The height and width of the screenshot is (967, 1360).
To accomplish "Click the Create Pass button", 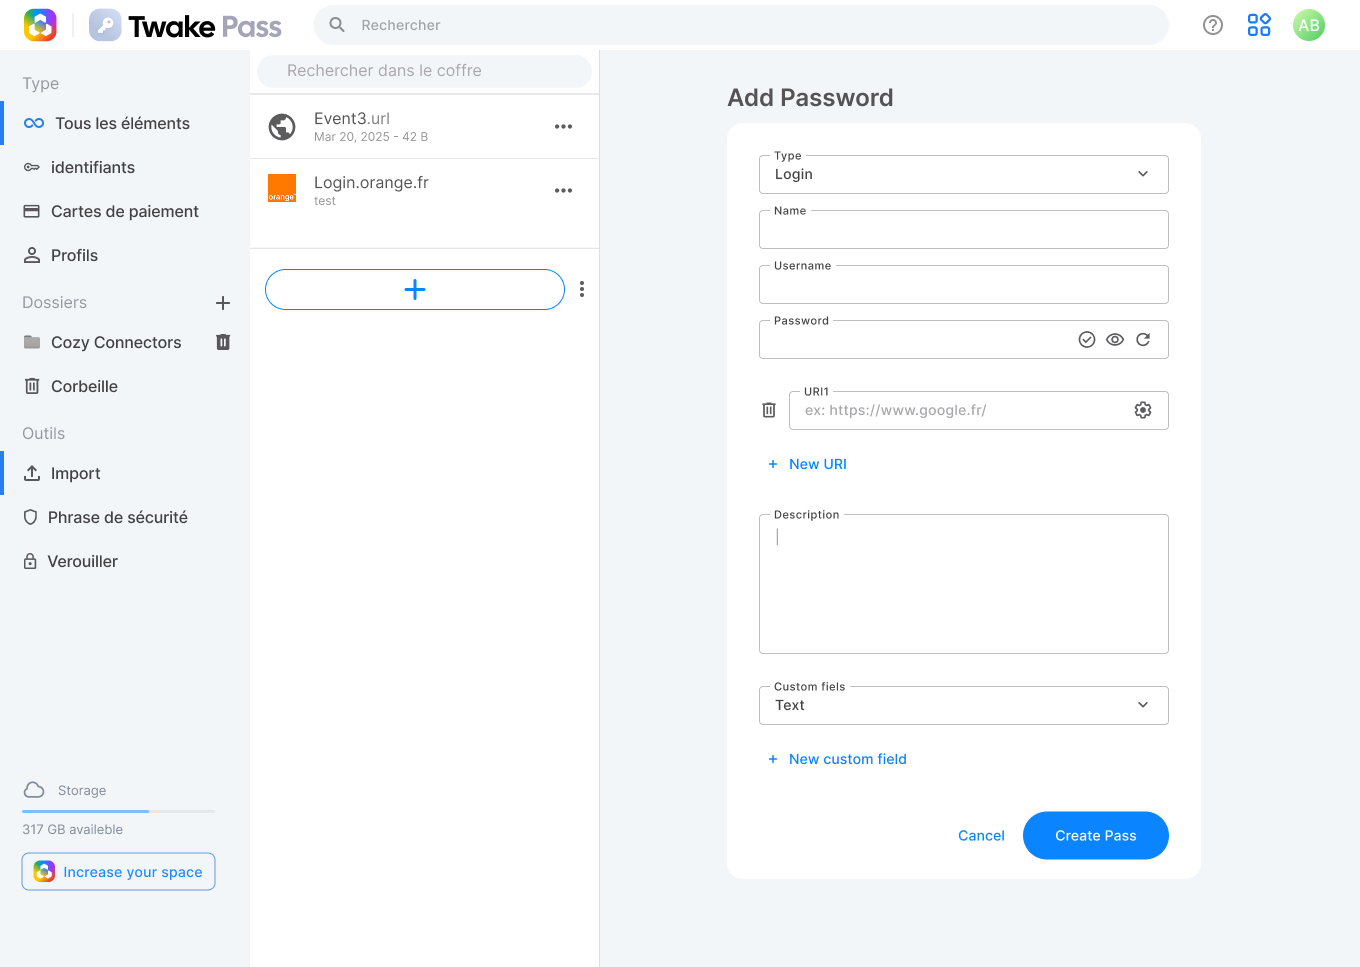I will [1096, 835].
